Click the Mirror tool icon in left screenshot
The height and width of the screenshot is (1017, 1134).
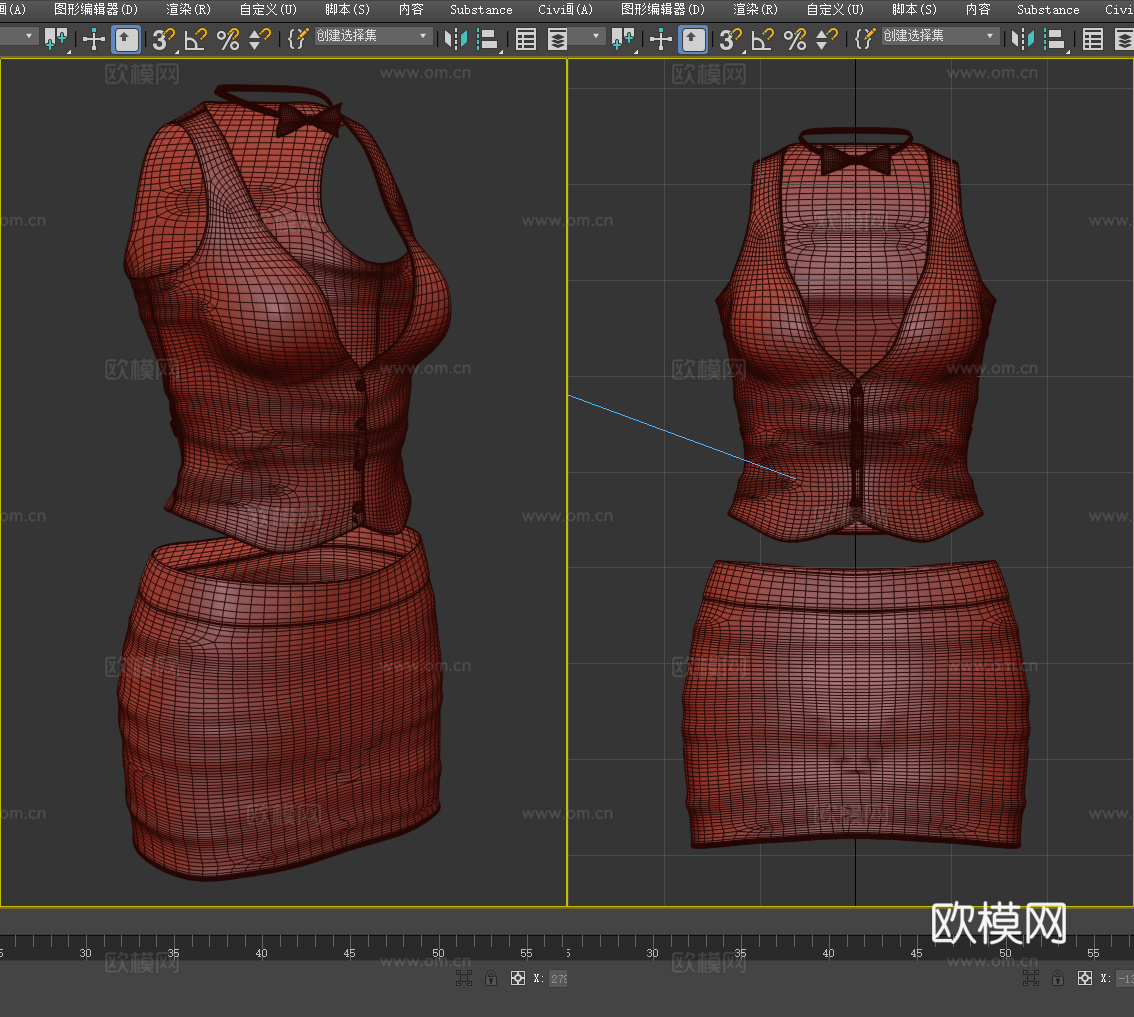456,39
